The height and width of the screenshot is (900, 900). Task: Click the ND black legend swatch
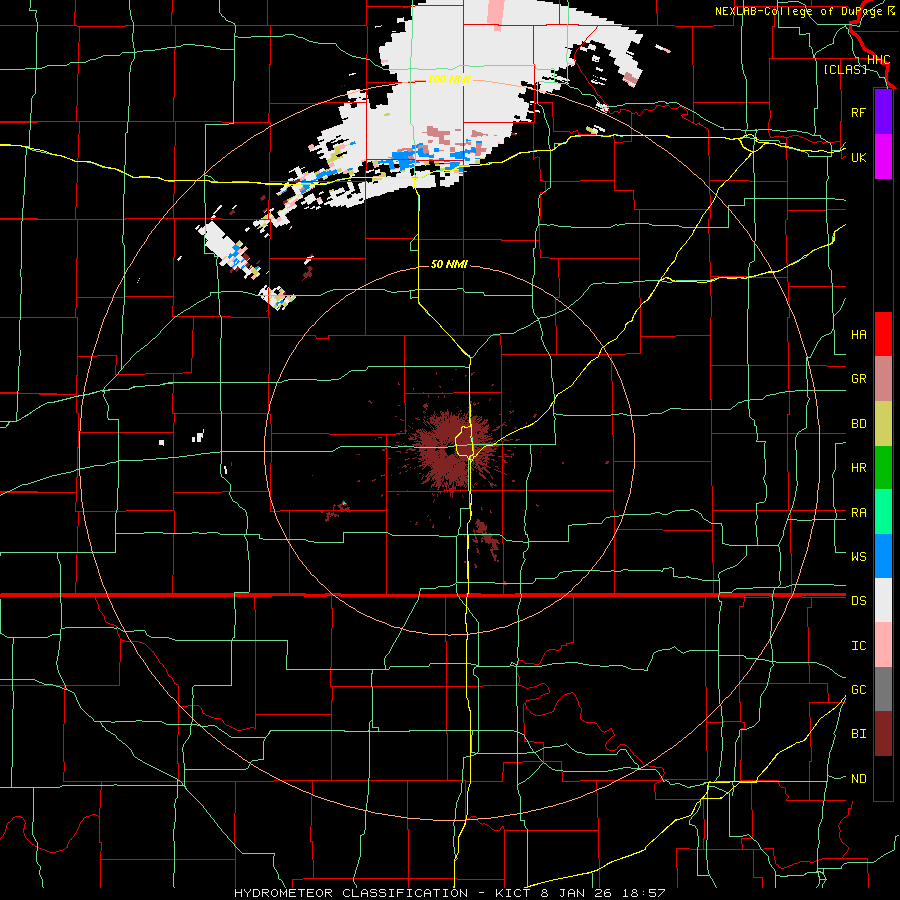(883, 778)
